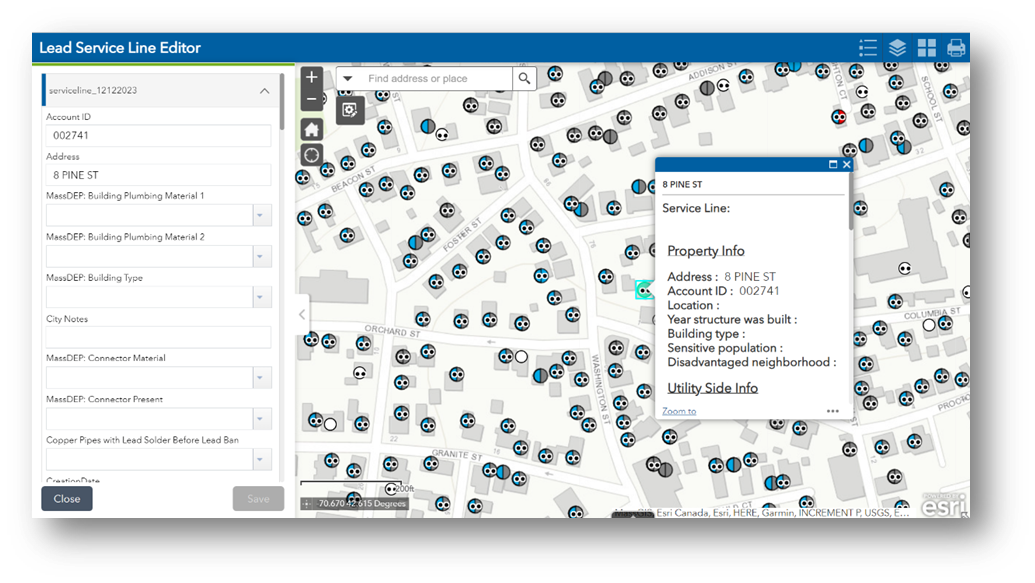Zoom out with the minus button
The image size is (1035, 583).
(x=312, y=99)
